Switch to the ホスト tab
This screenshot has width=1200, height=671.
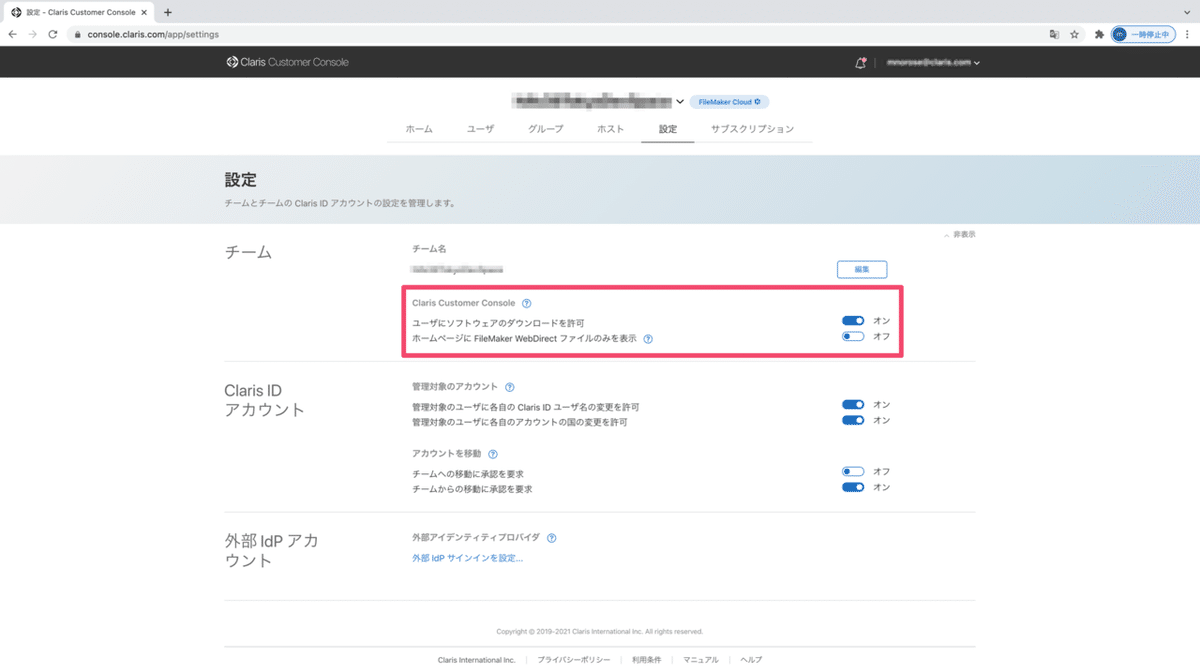pos(610,128)
